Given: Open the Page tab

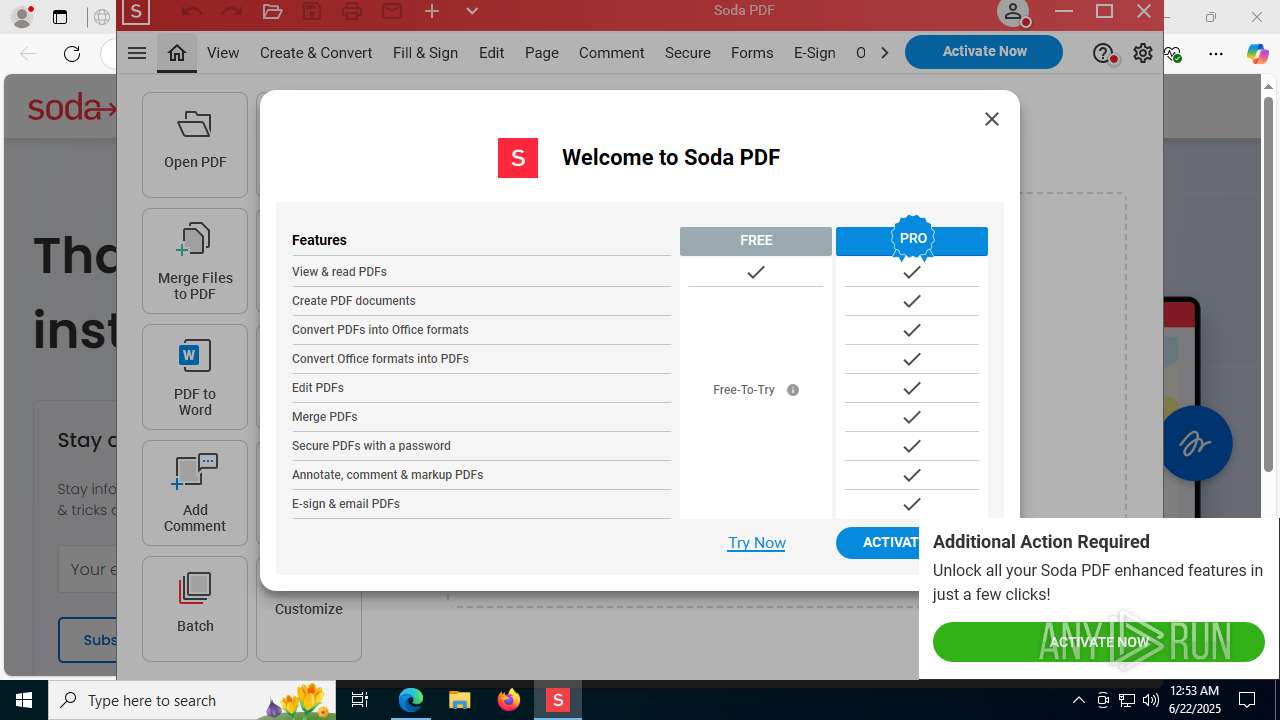Looking at the screenshot, I should tap(541, 53).
